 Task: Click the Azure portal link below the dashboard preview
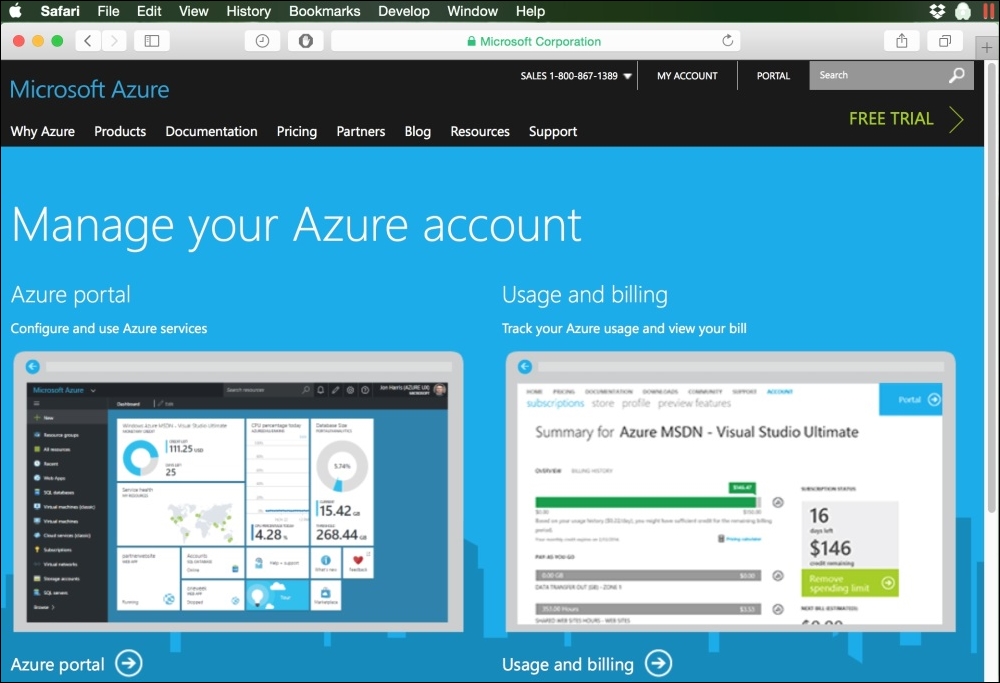tap(57, 664)
